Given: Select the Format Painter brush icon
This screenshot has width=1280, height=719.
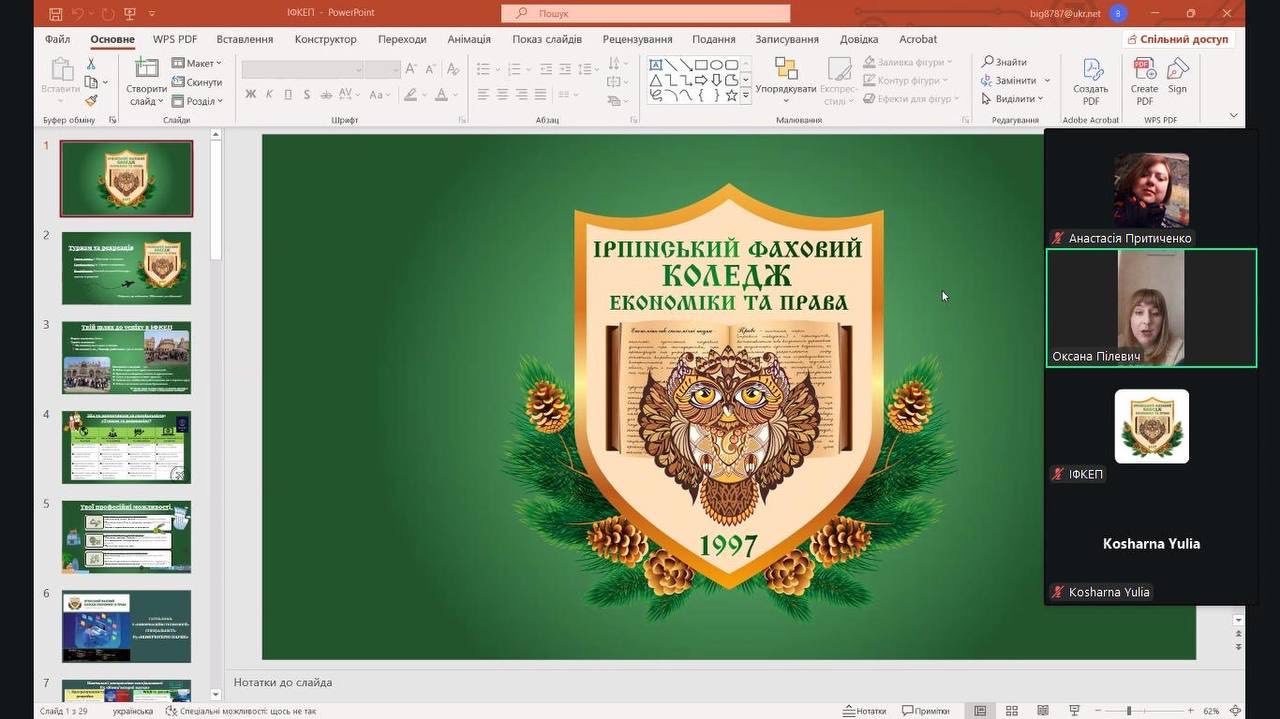Looking at the screenshot, I should [91, 101].
